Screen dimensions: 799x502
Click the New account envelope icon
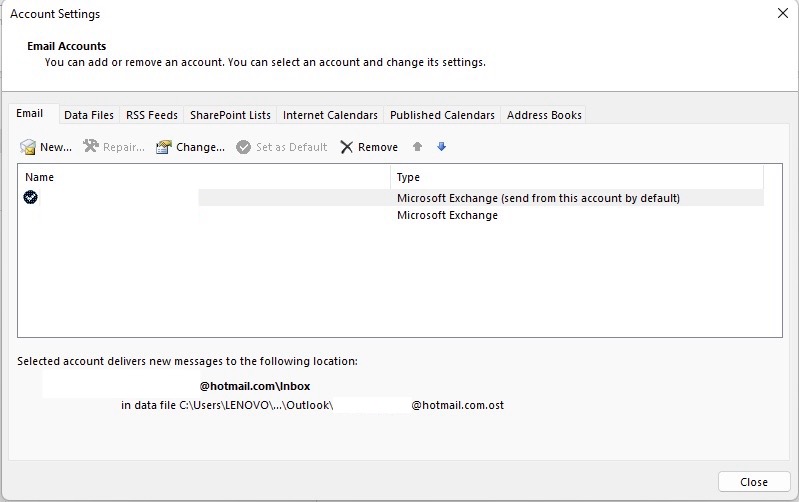click(x=28, y=147)
